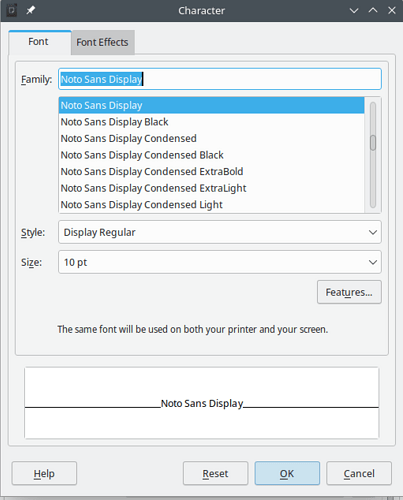The height and width of the screenshot is (500, 403).
Task: Pick Noto Sans Display Condensed Black
Action: (x=212, y=155)
